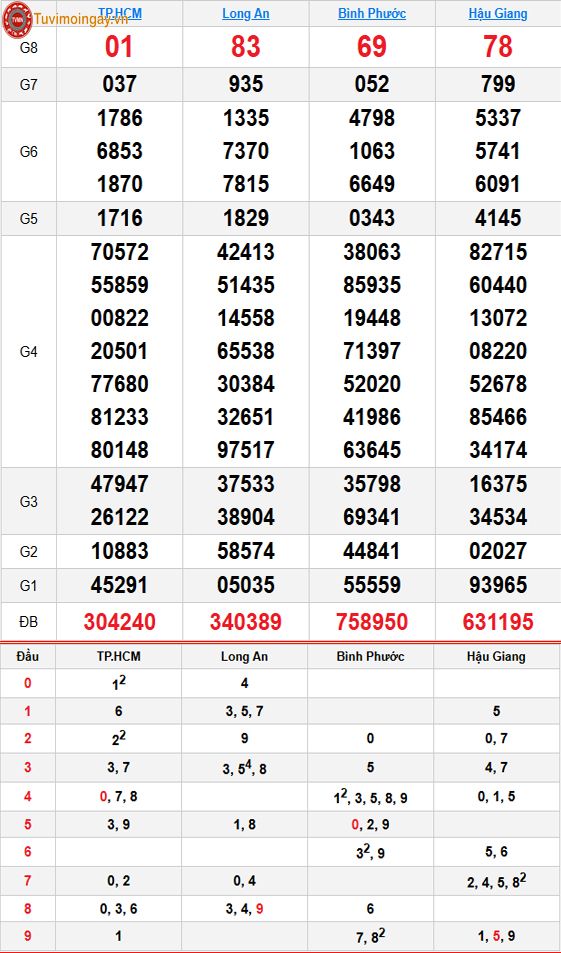Viewport: 561px width, 953px height.
Task: Select Long An G8 result 83
Action: 246,47
